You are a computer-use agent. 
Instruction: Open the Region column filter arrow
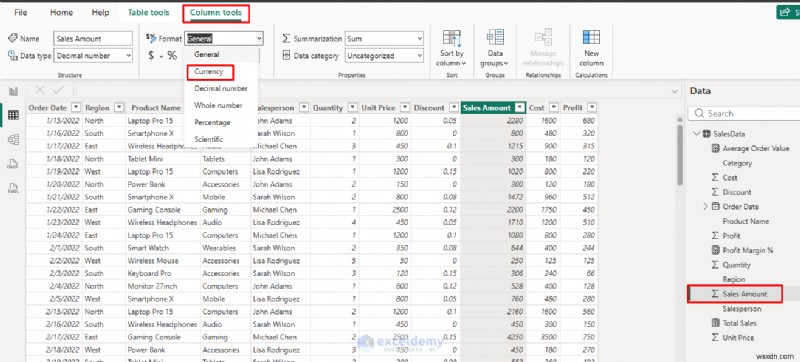(x=119, y=108)
